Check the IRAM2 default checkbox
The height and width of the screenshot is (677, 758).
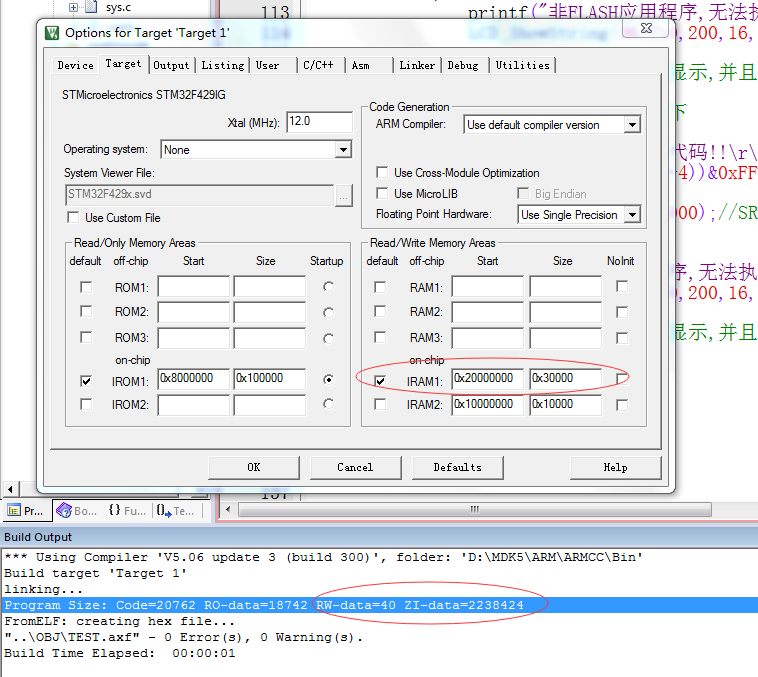(x=380, y=404)
